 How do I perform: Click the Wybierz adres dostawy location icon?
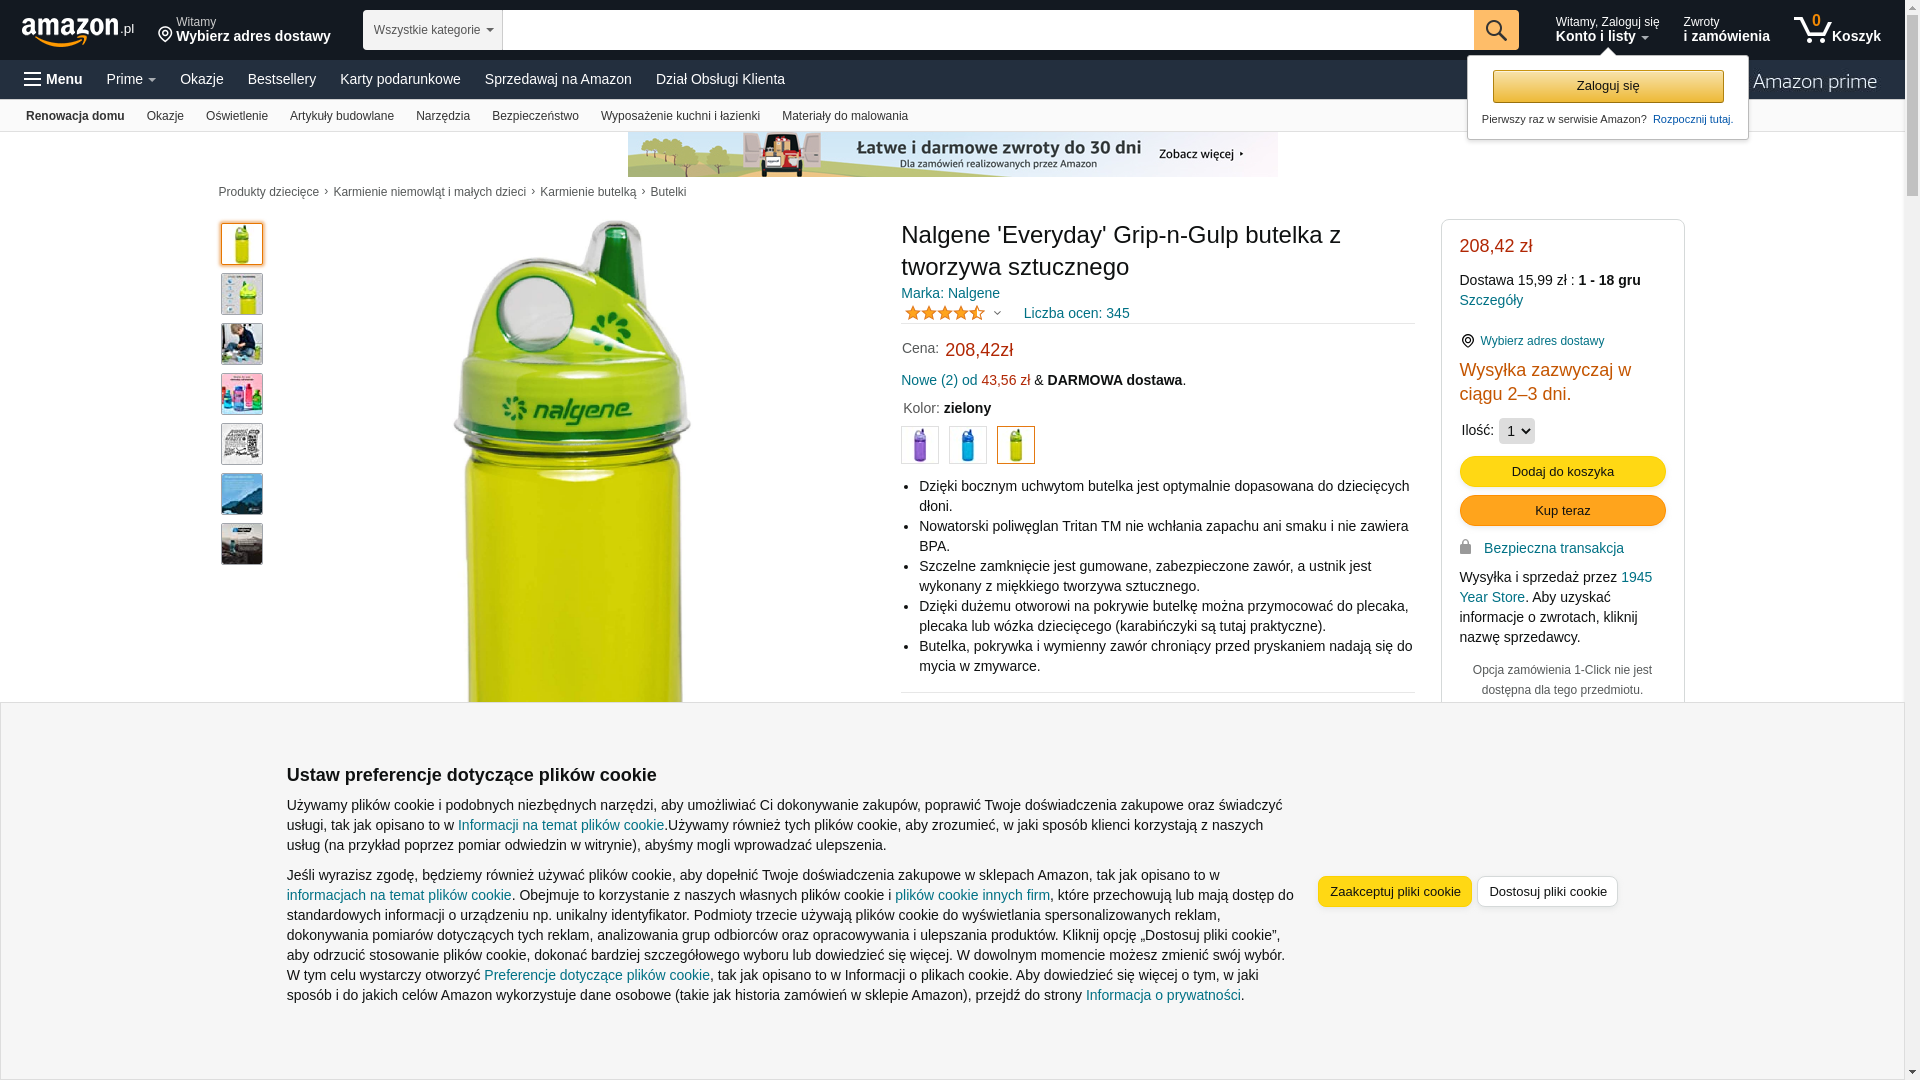(1468, 341)
